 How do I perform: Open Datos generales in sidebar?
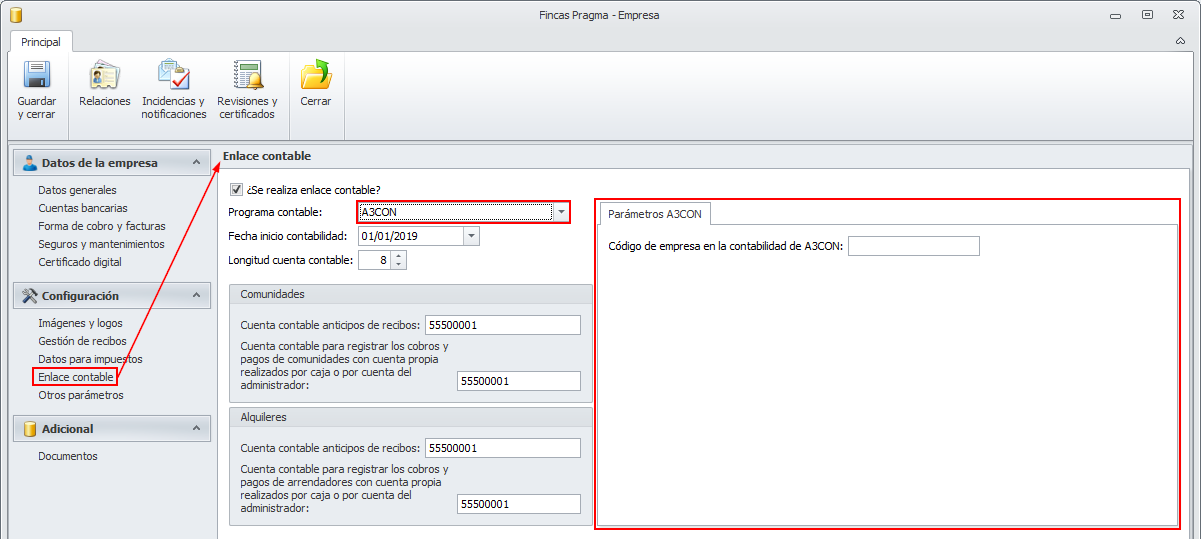[77, 190]
